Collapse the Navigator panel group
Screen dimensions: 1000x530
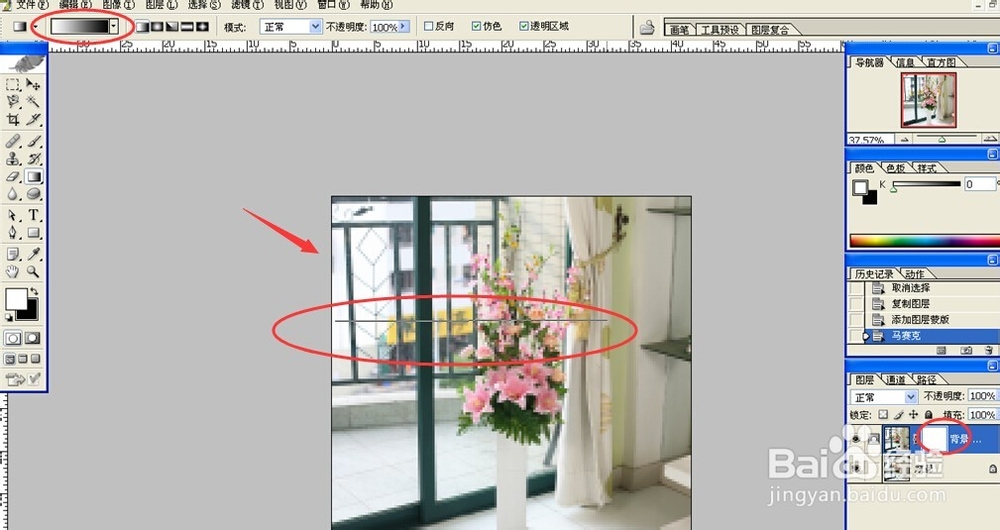992,48
